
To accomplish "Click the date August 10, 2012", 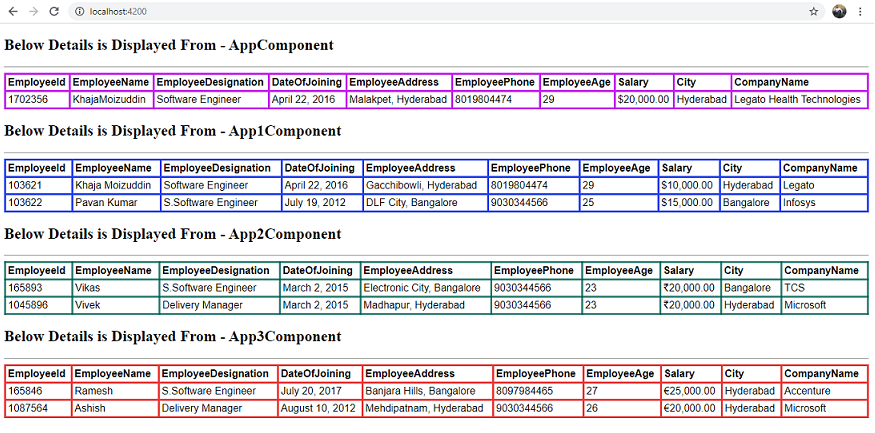I will coord(318,408).
